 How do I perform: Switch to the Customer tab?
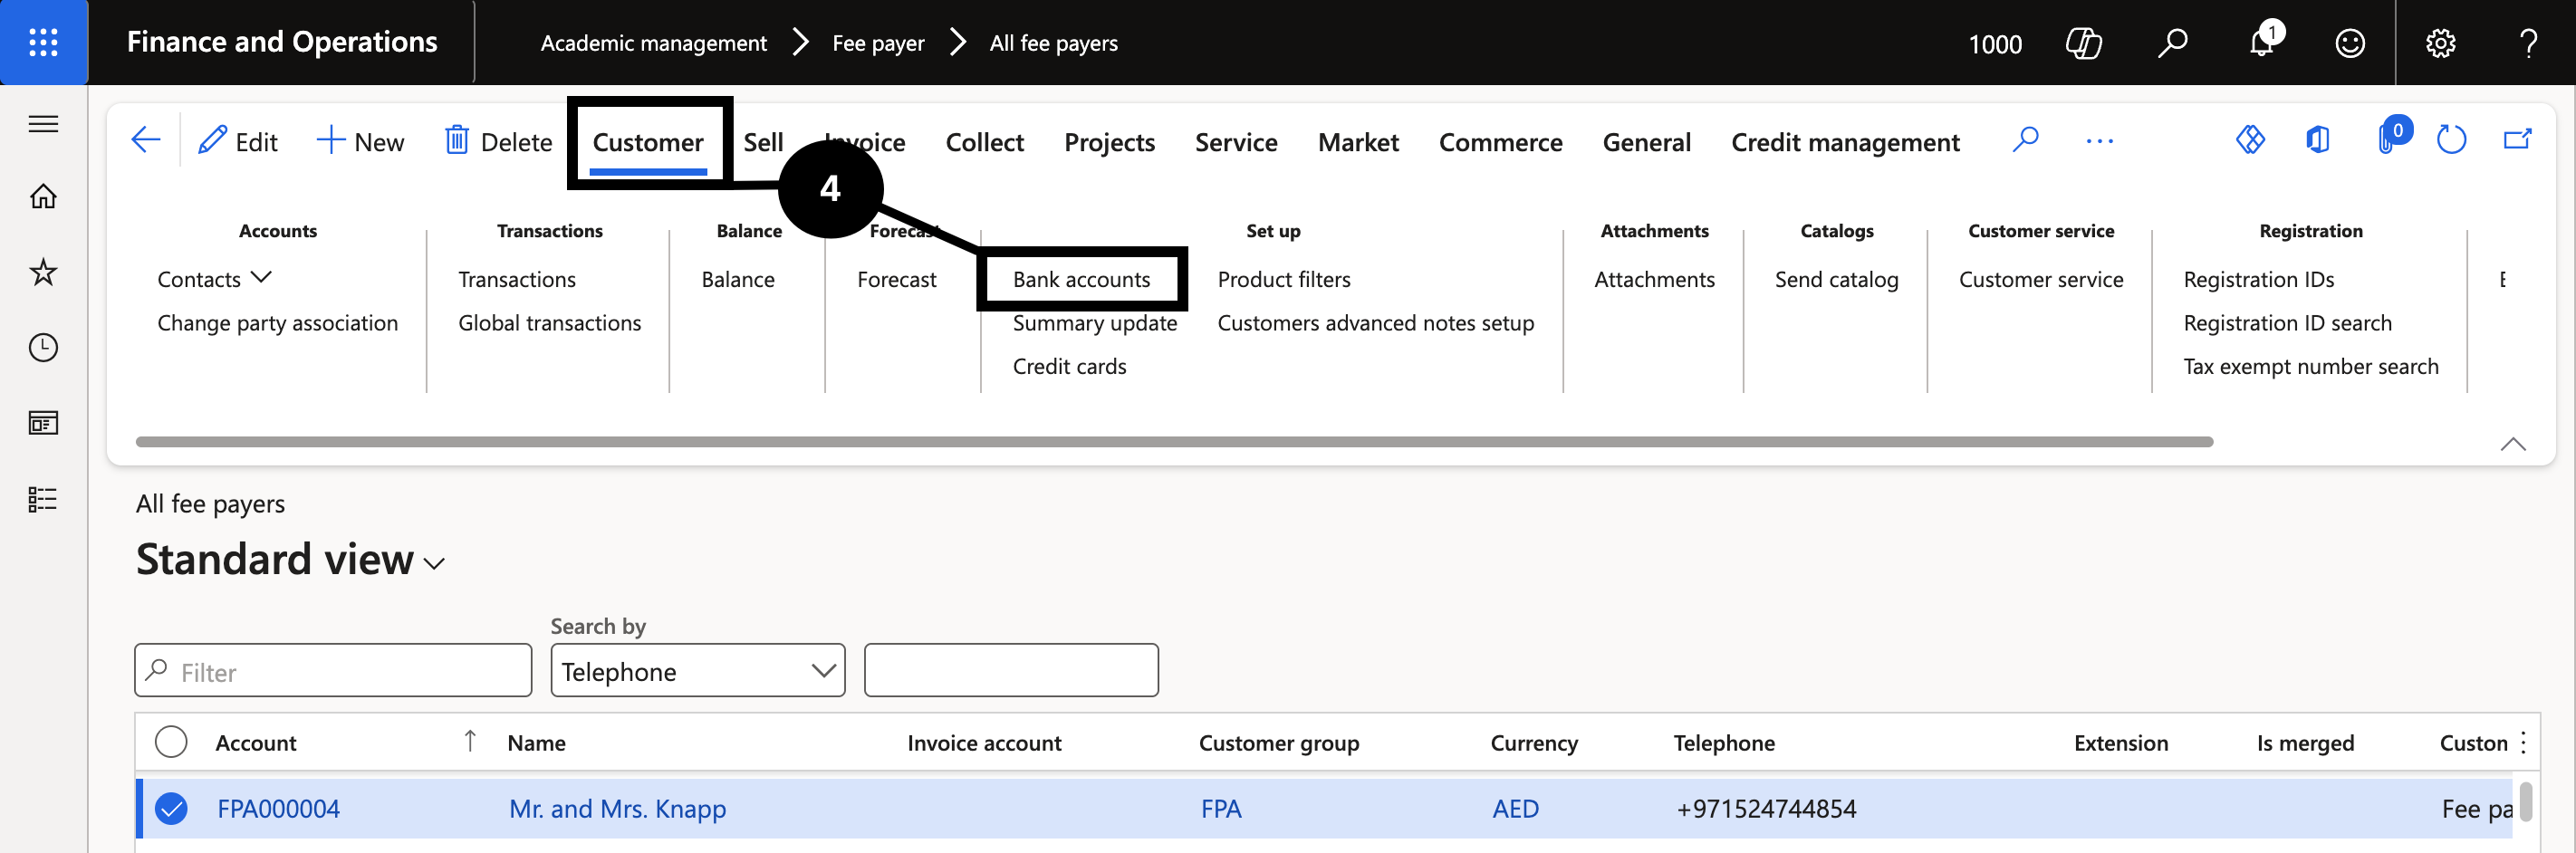point(648,142)
